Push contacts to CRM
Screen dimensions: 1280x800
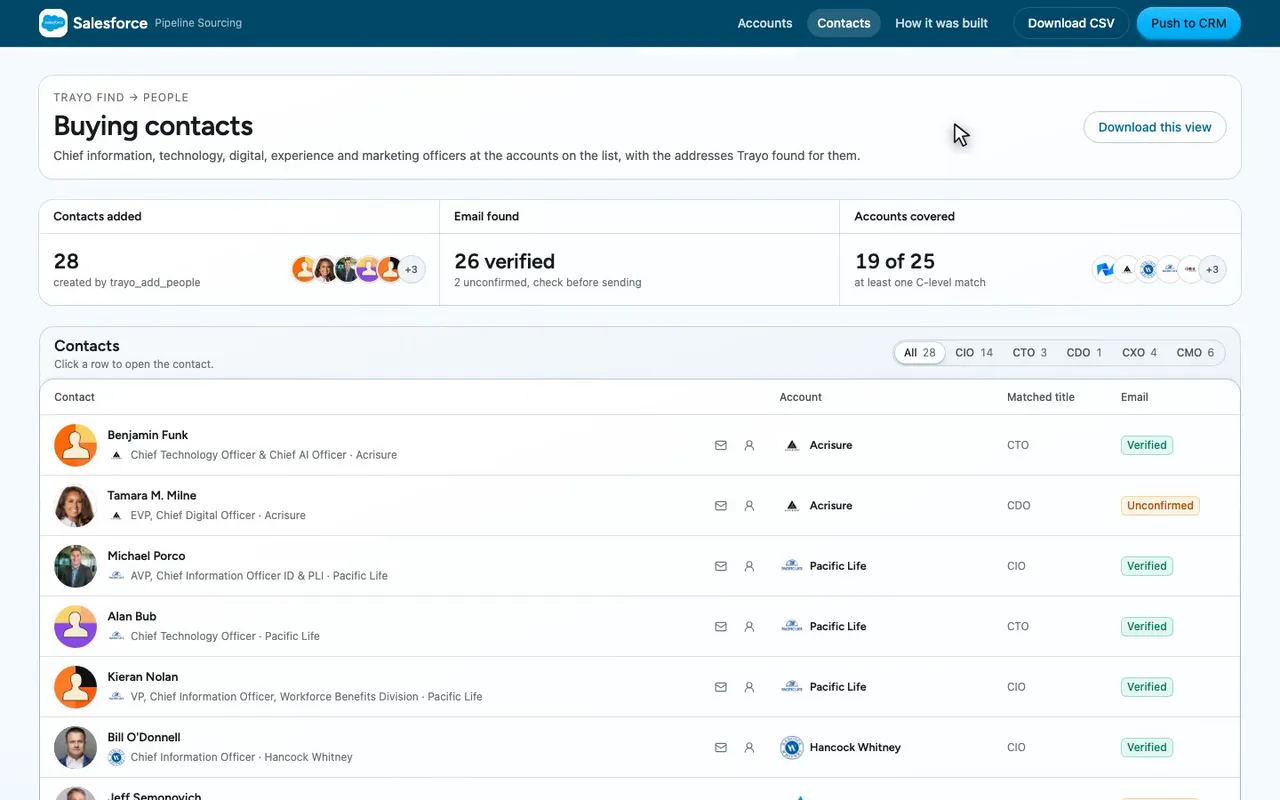tap(1189, 23)
